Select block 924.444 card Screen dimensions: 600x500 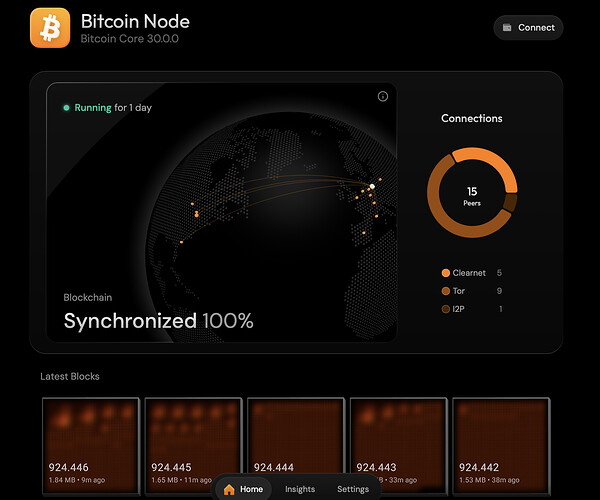(x=295, y=440)
